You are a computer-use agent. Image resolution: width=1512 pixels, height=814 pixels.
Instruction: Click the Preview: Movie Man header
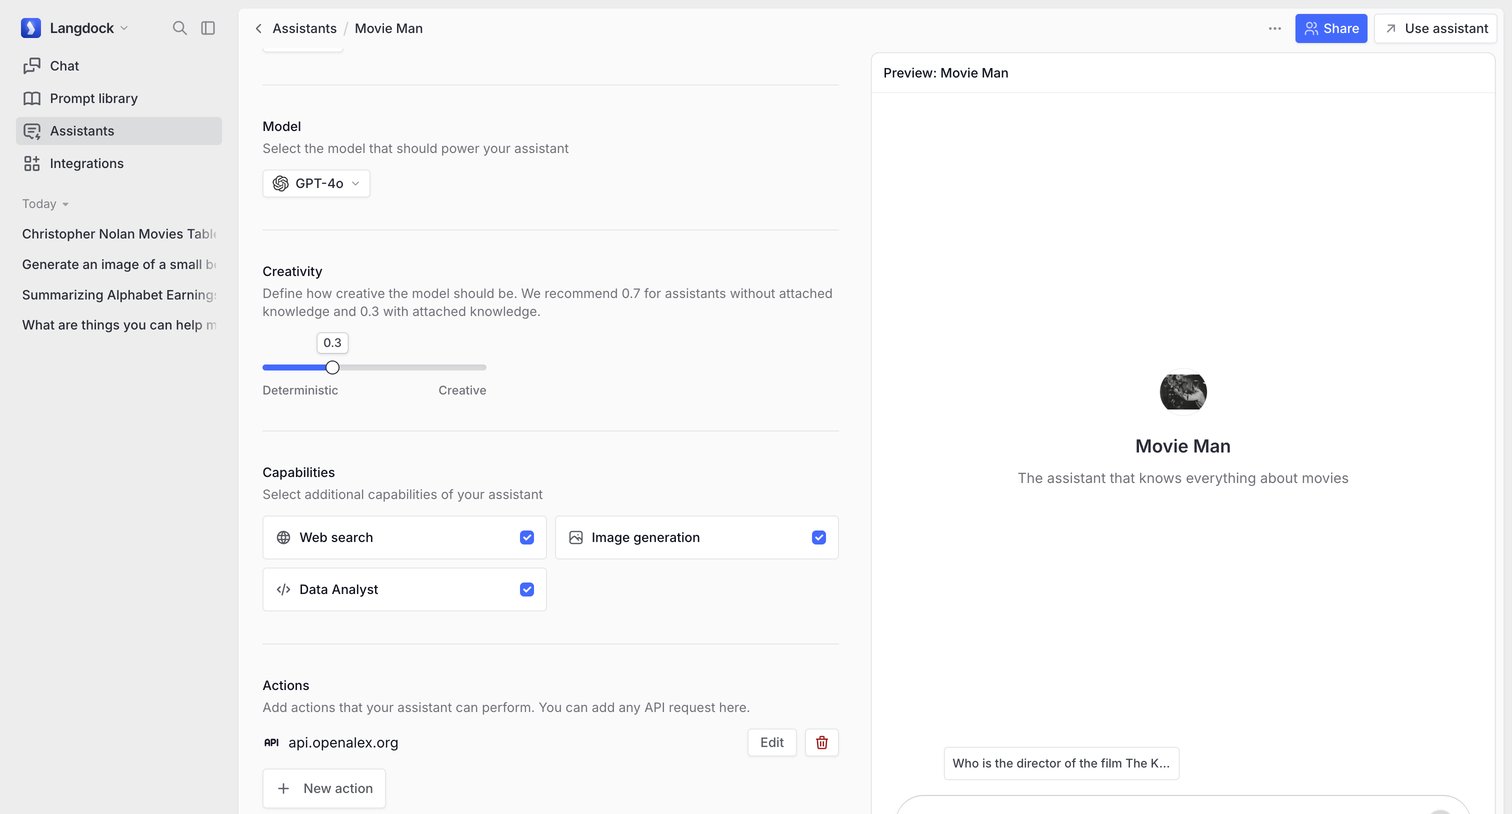coord(946,73)
